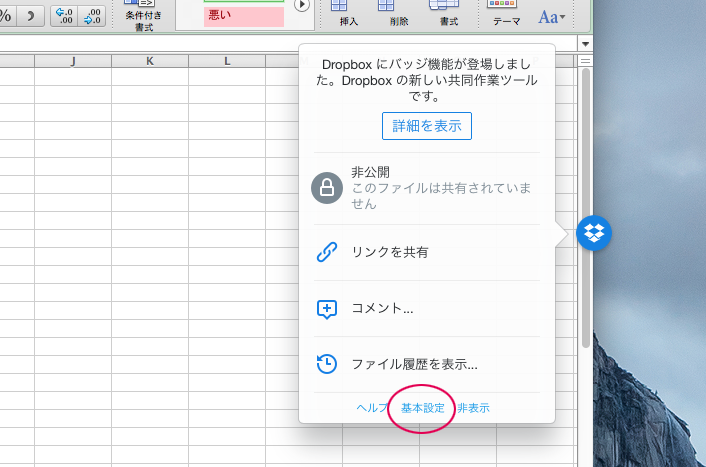The image size is (706, 467).
Task: Click the file history clock icon
Action: (x=326, y=364)
